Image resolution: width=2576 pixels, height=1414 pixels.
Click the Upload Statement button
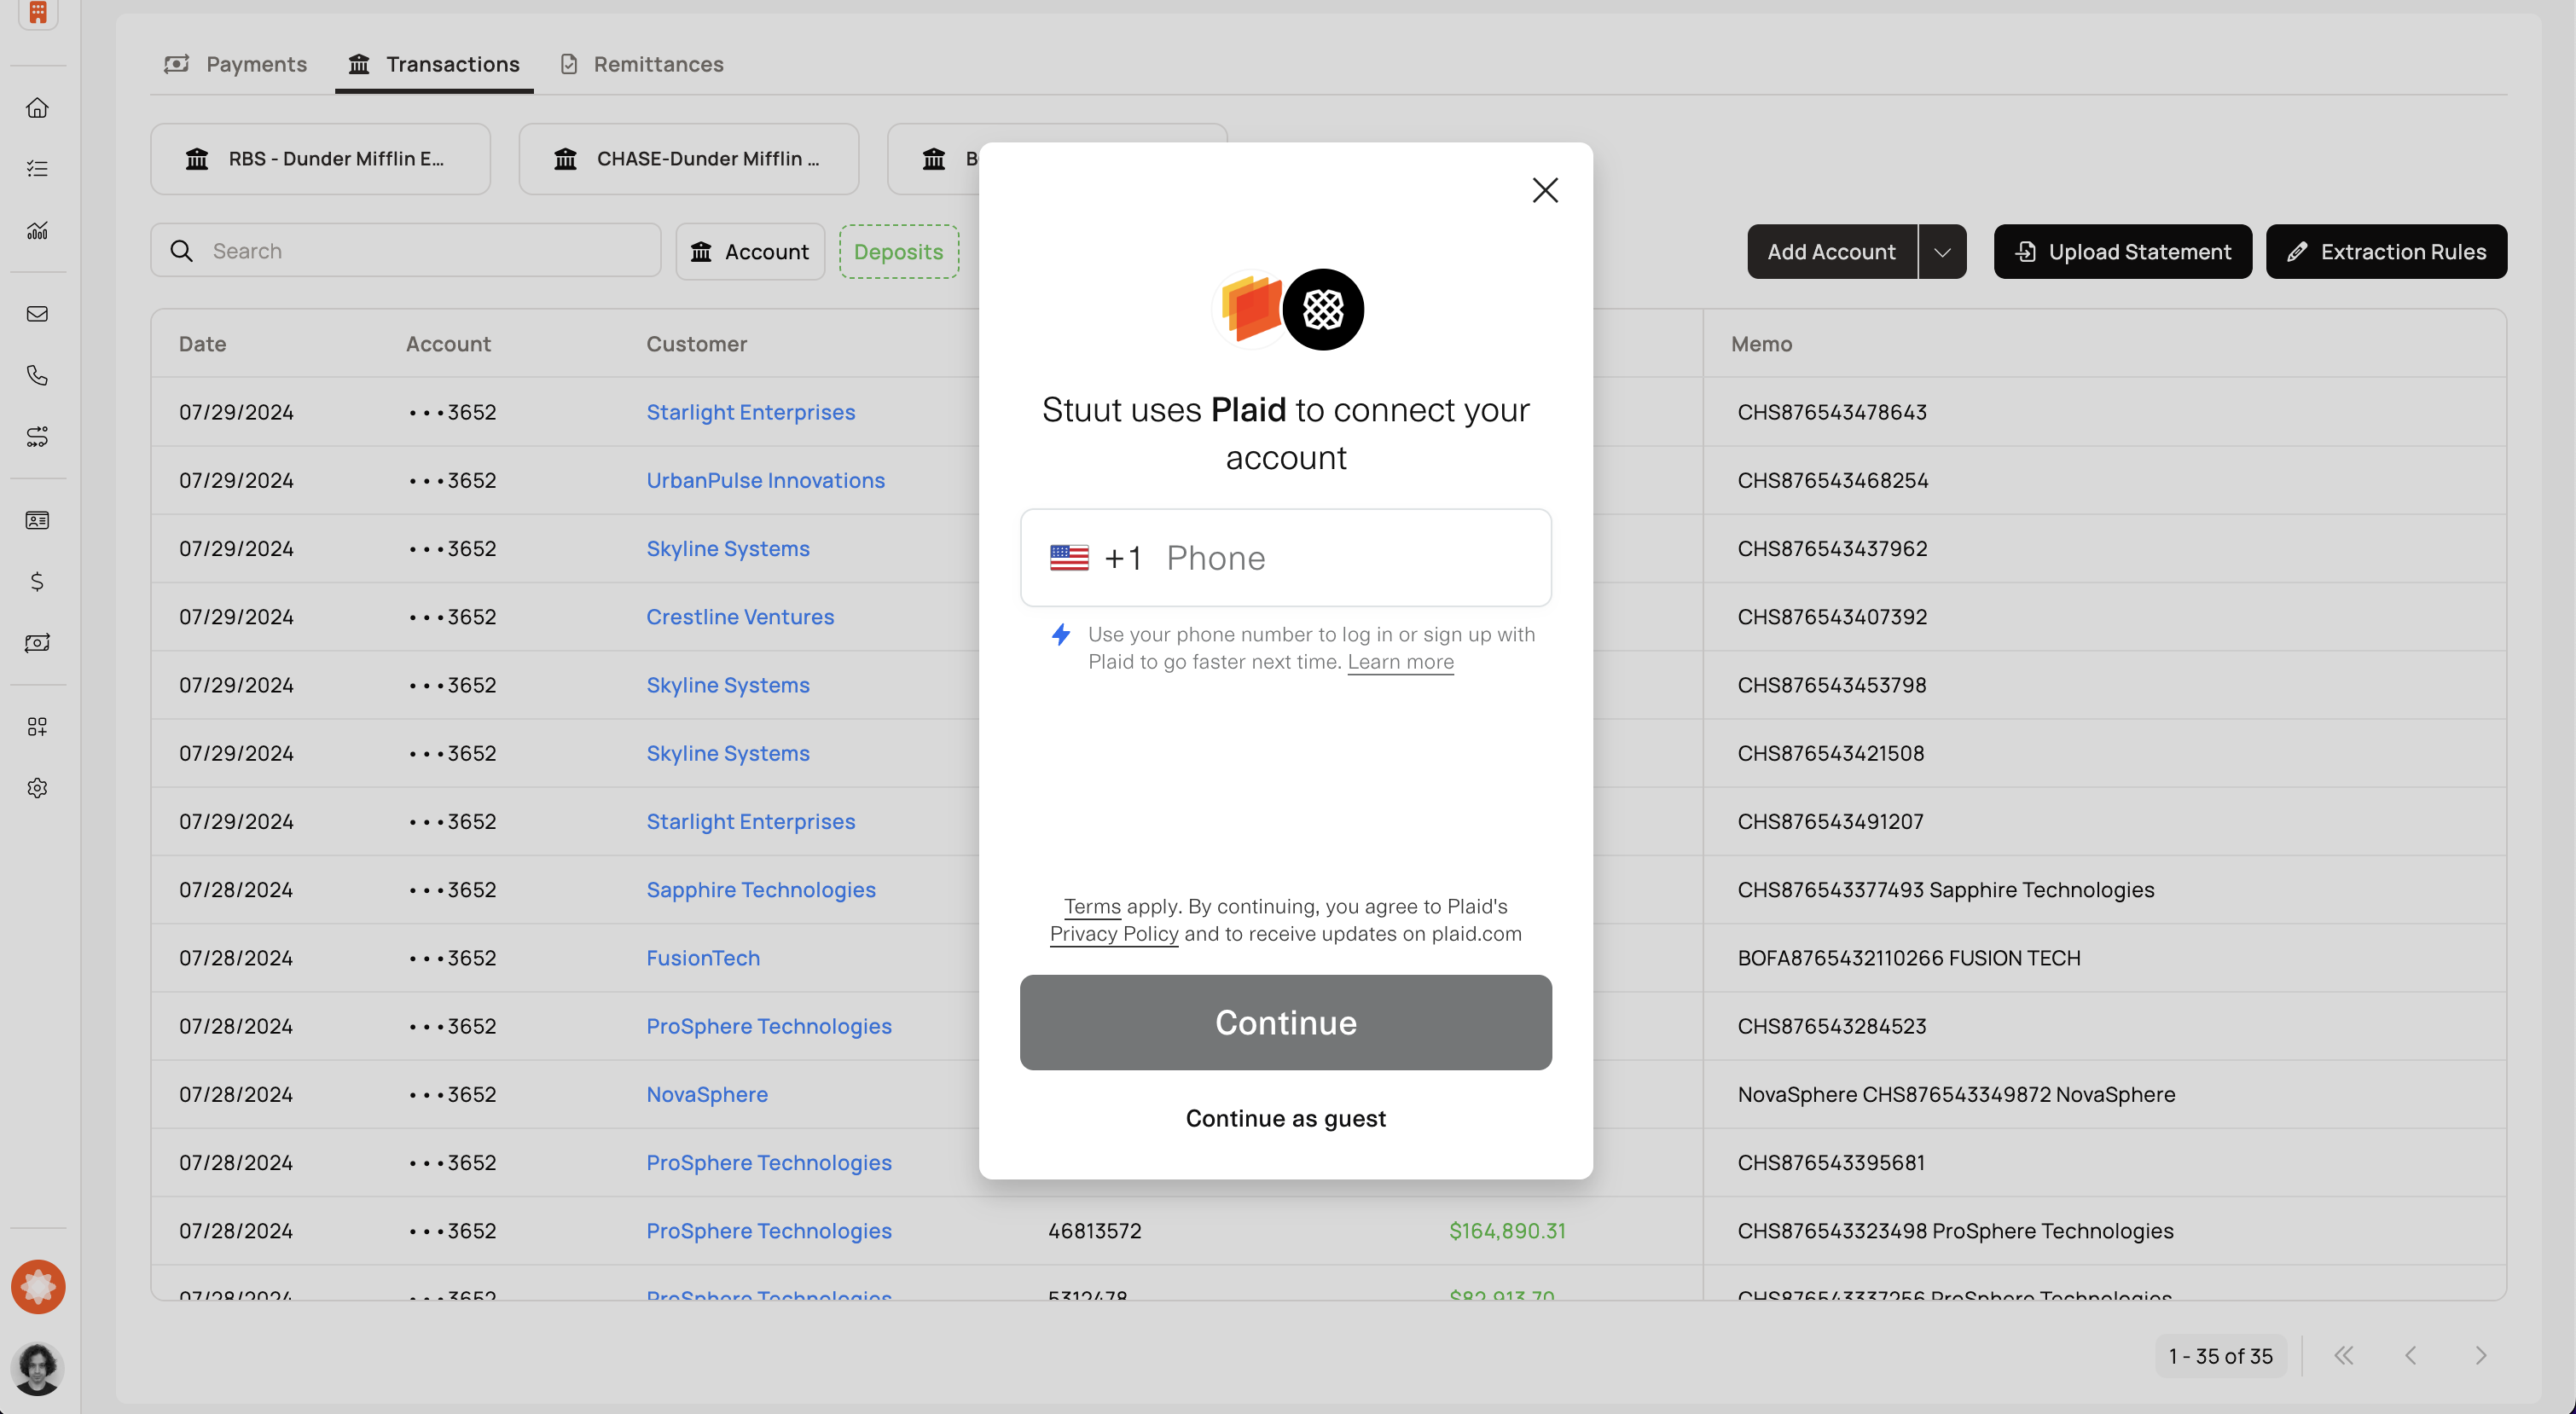pos(2122,252)
